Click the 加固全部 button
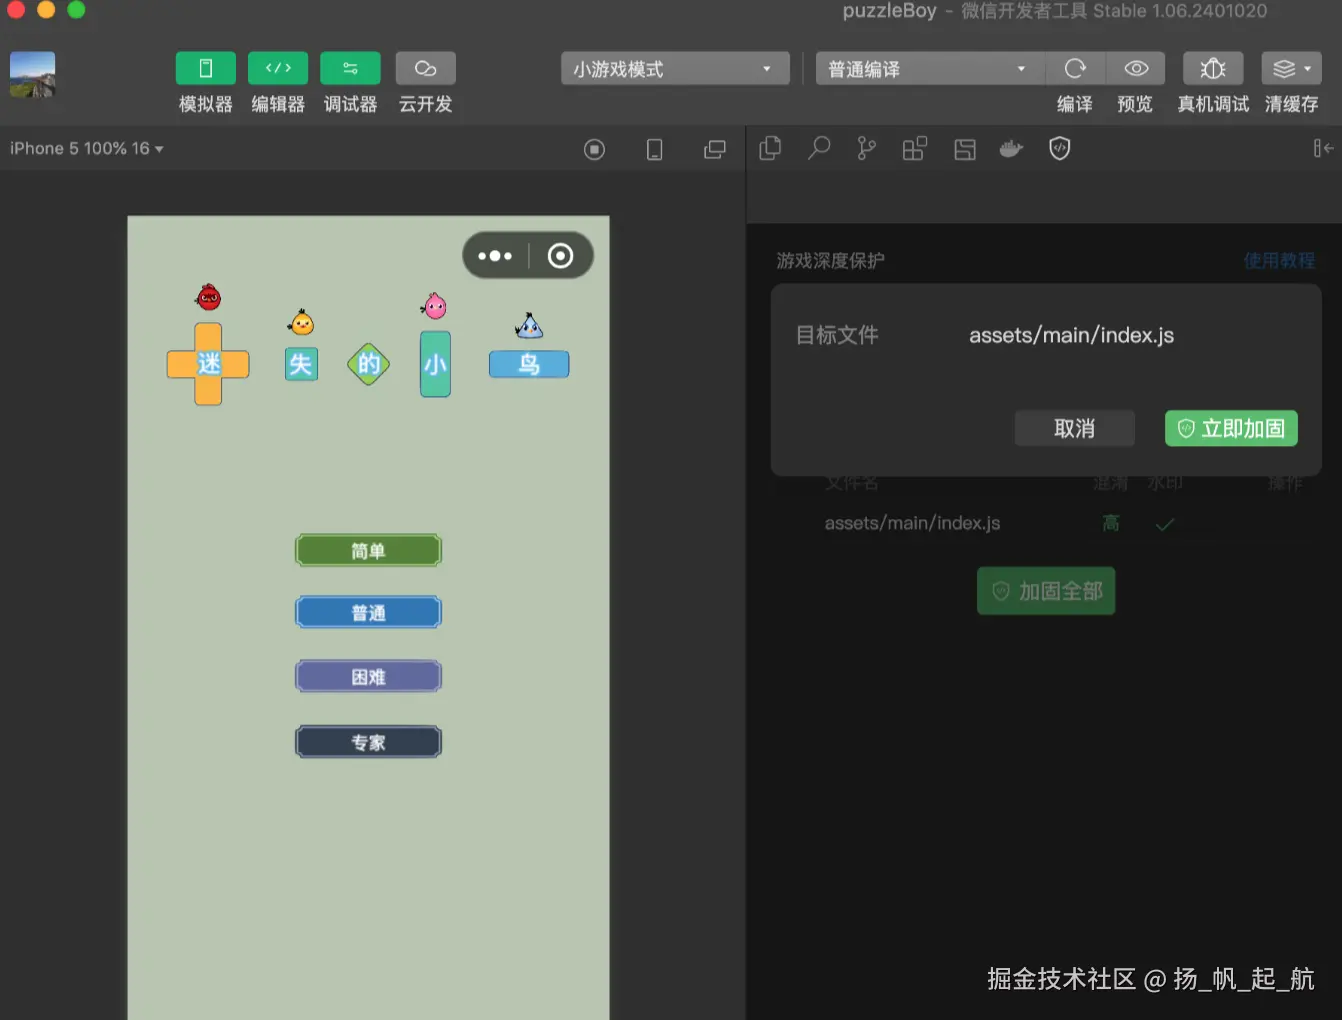 coord(1046,591)
